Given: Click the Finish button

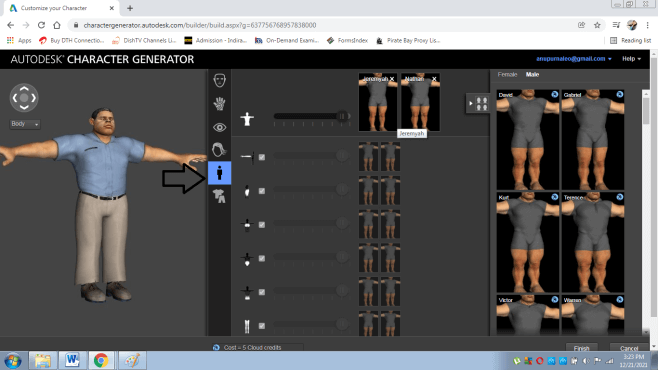Looking at the screenshot, I should [x=581, y=348].
